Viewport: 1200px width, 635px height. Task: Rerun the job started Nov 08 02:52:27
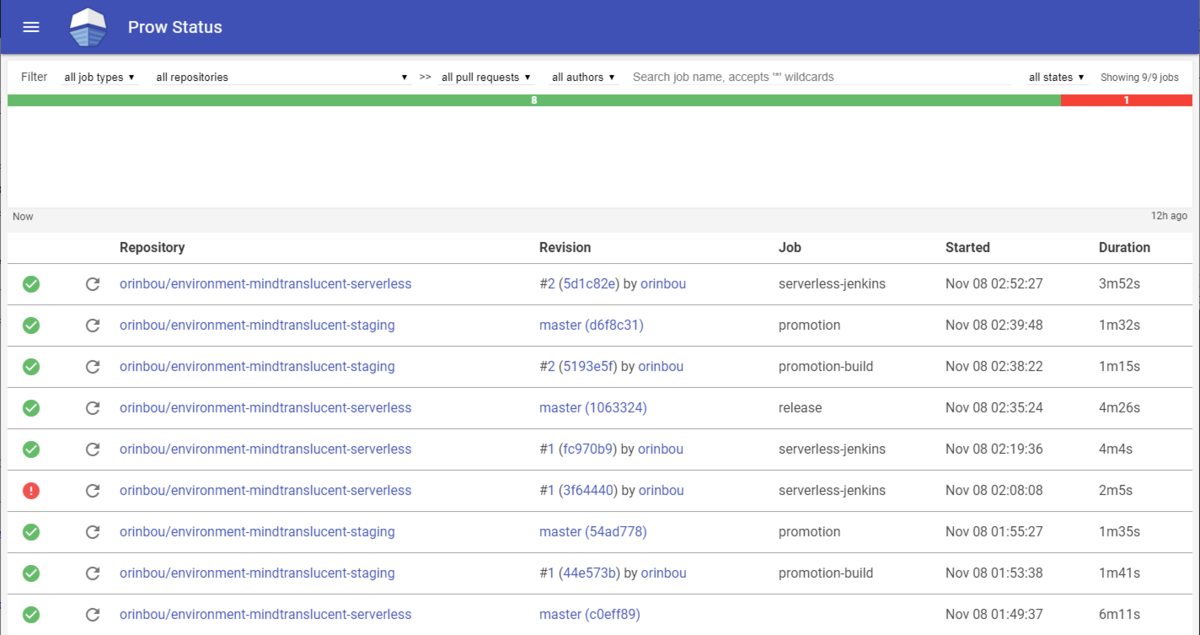pyautogui.click(x=93, y=284)
